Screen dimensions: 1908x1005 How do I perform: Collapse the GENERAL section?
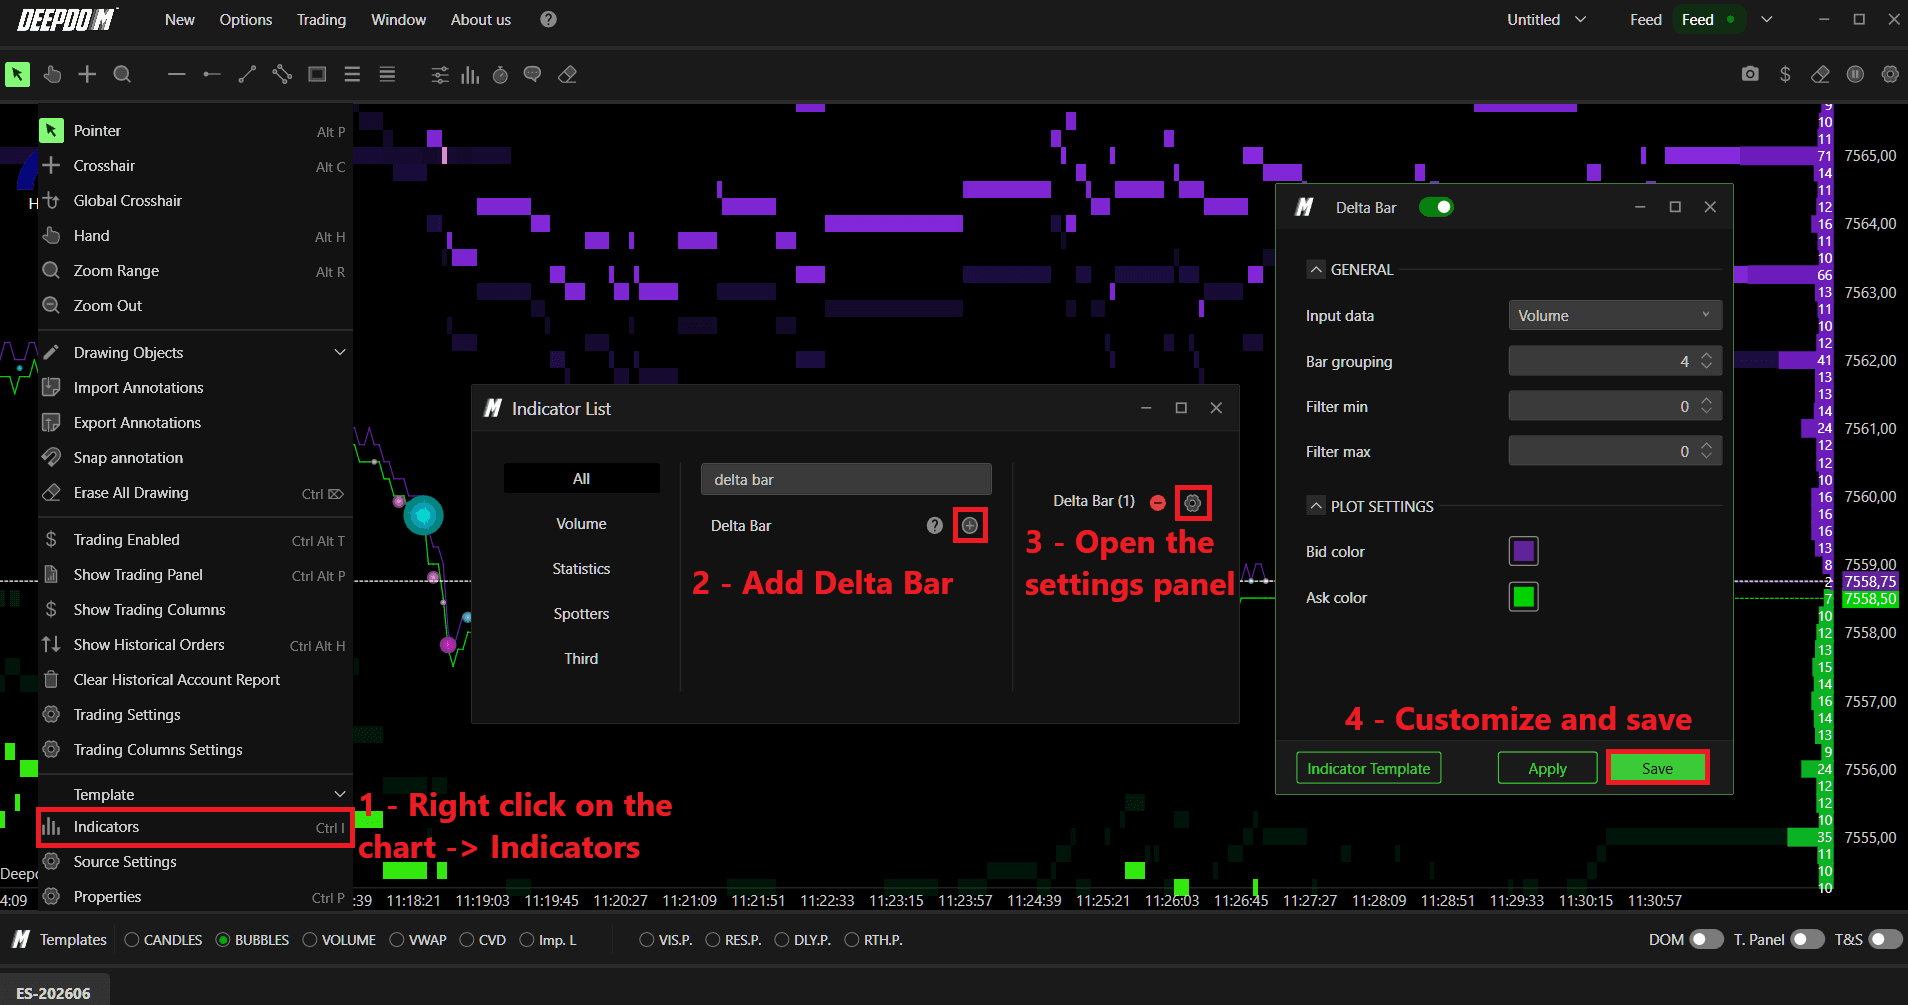(1316, 270)
